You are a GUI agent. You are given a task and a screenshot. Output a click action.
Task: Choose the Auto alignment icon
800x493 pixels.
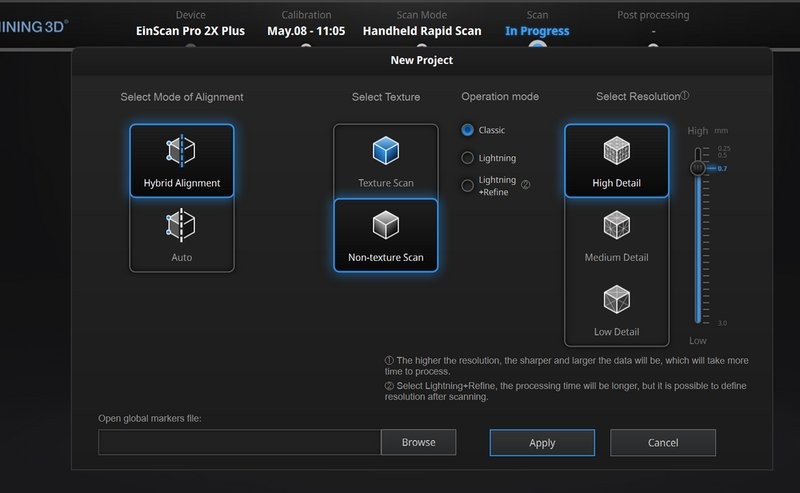181,224
